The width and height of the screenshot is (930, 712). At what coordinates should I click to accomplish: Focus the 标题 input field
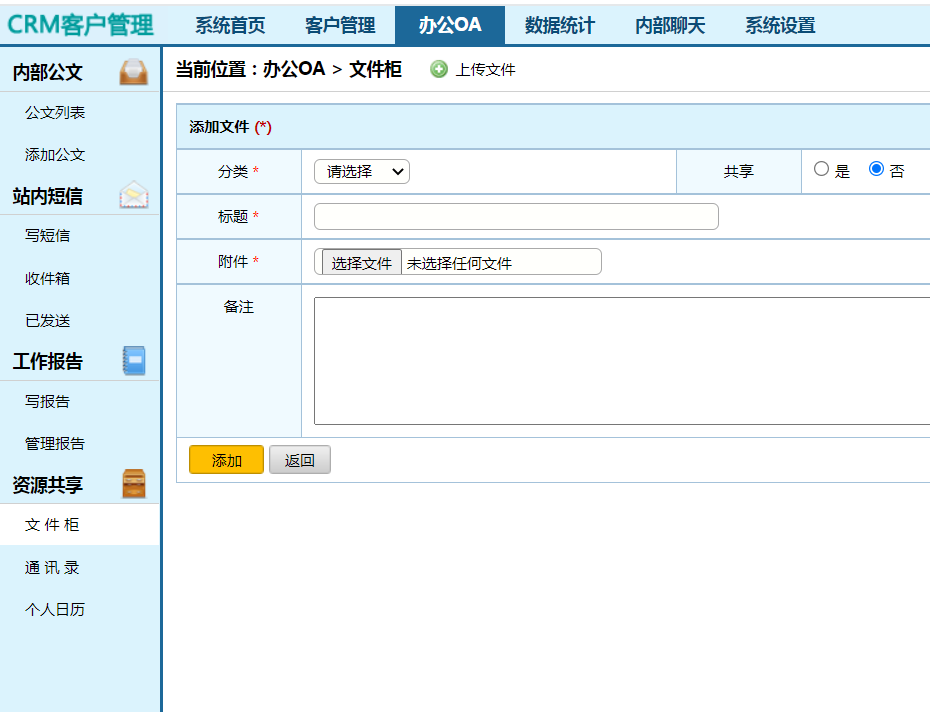pos(516,217)
